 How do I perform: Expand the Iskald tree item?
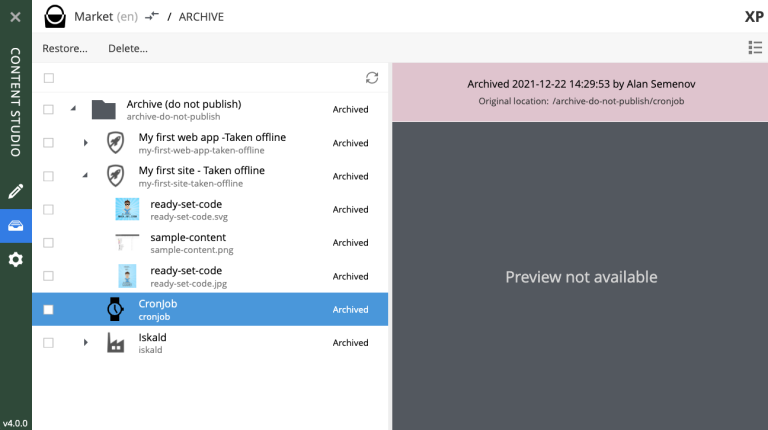[86, 343]
